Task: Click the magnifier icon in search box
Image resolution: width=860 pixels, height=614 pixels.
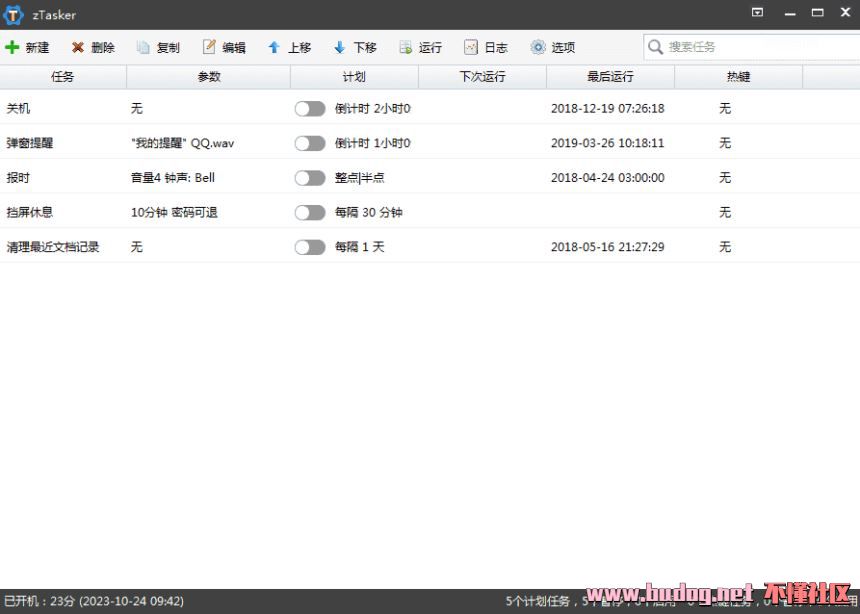Action: [655, 47]
